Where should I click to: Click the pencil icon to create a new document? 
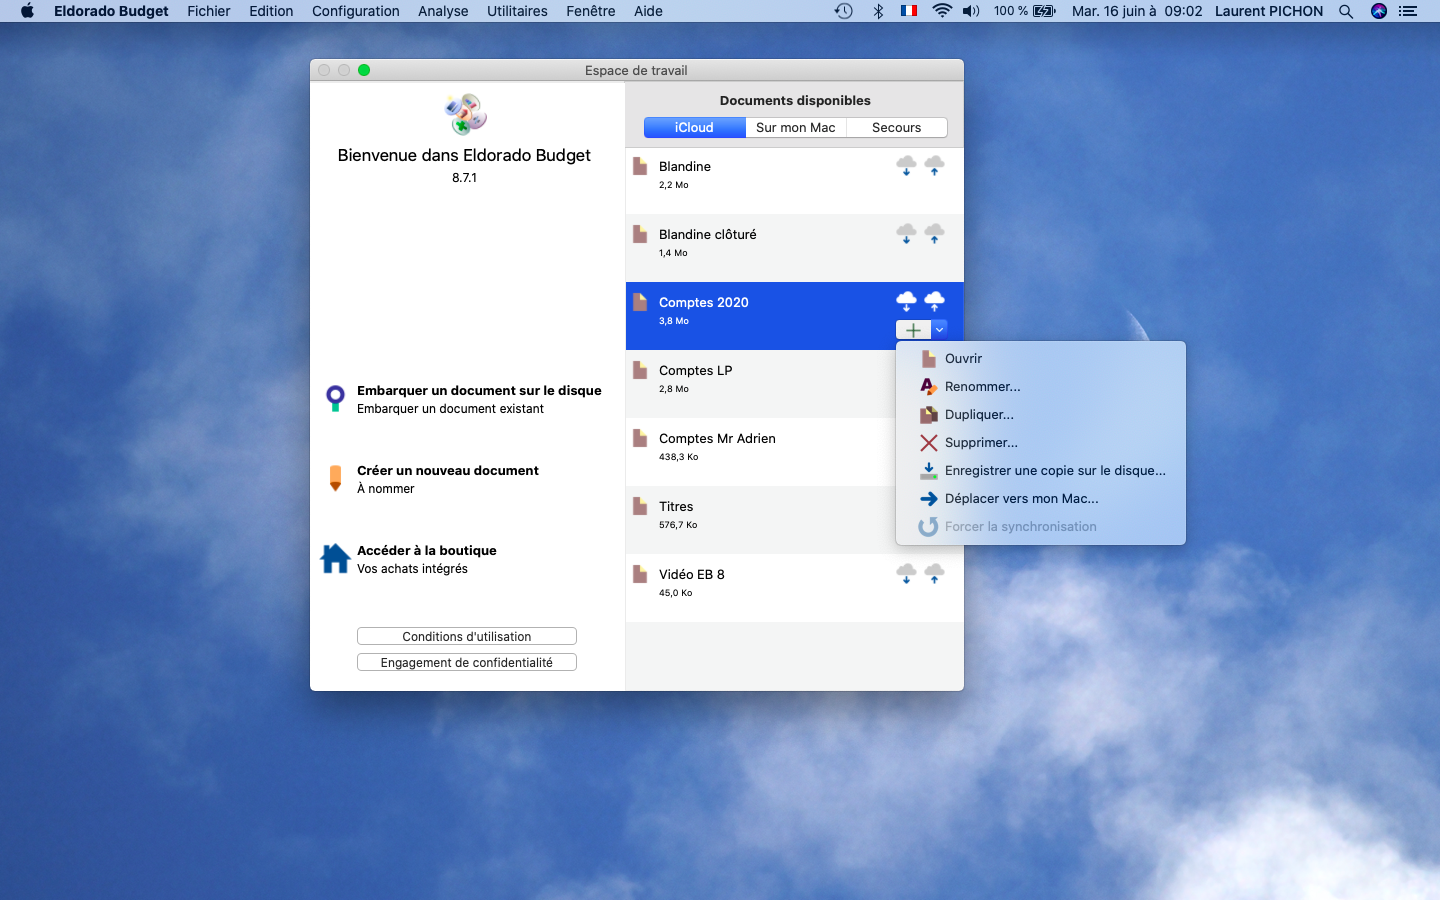coord(335,478)
